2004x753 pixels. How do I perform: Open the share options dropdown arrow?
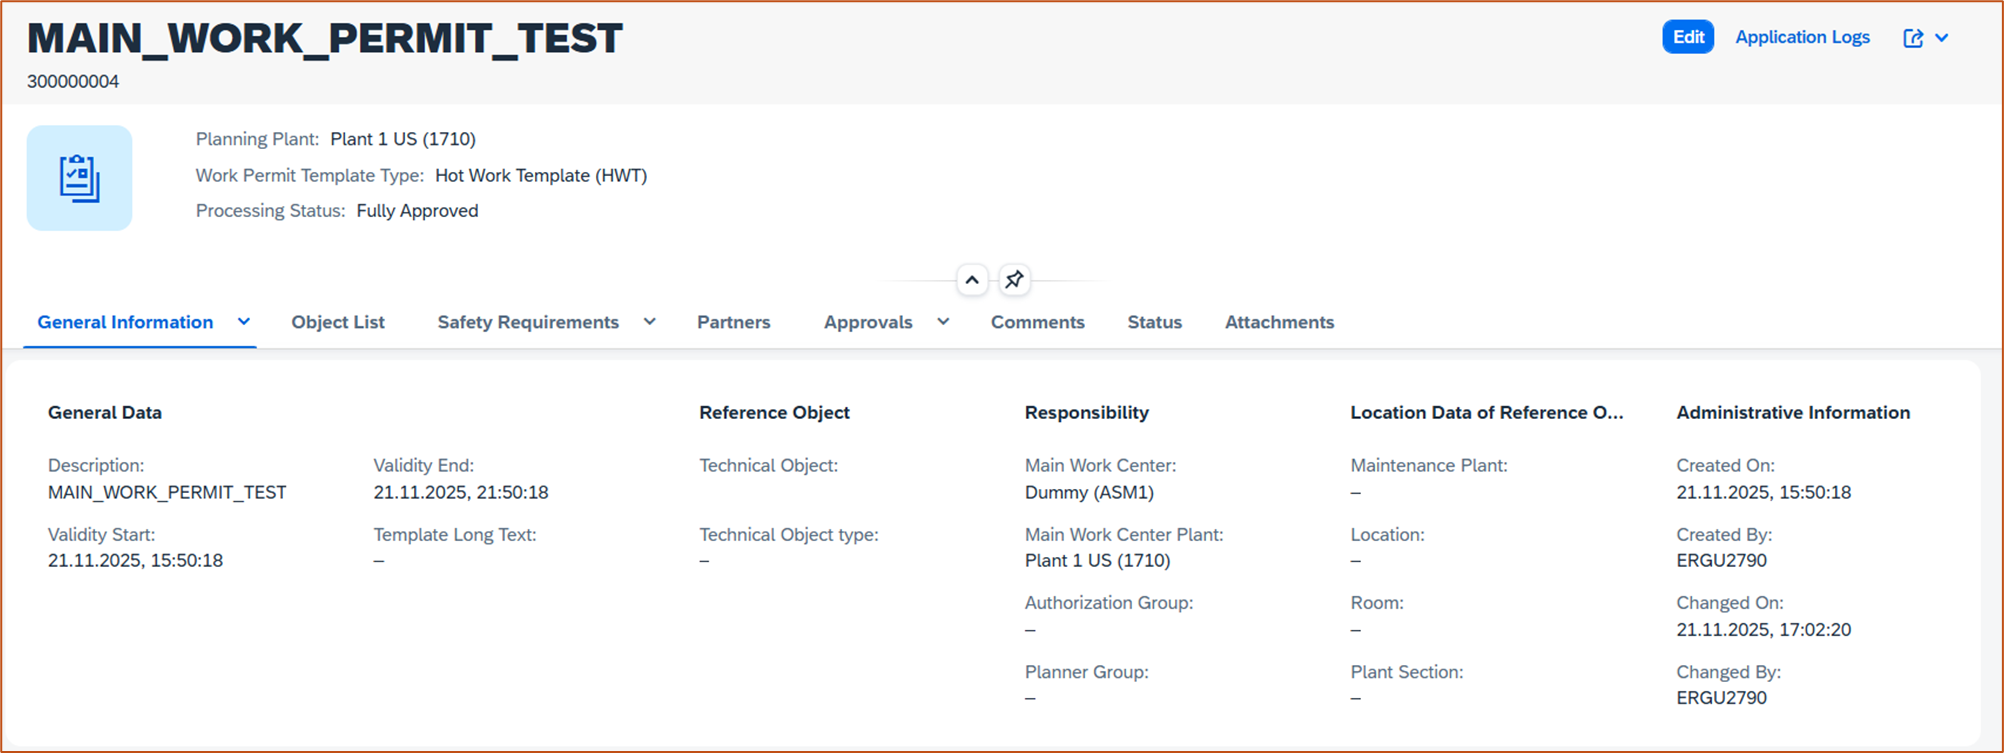1942,38
